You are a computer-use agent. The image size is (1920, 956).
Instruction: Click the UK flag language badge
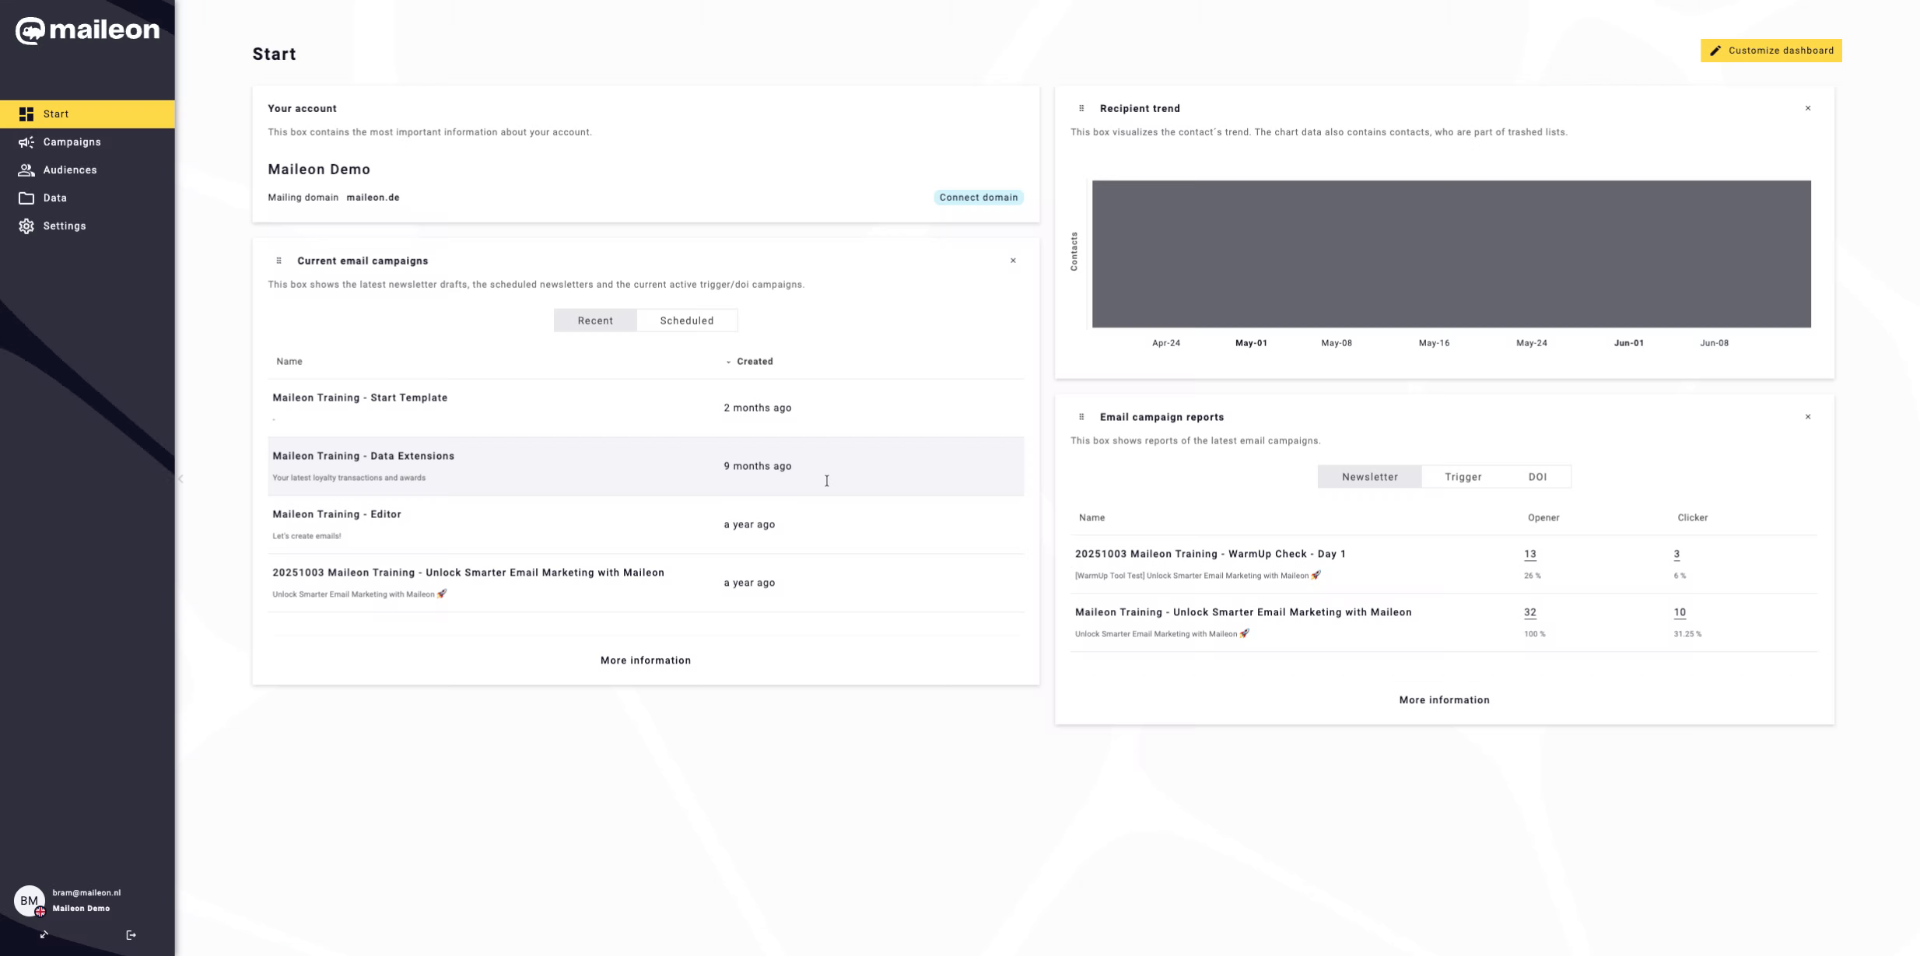pyautogui.click(x=40, y=911)
